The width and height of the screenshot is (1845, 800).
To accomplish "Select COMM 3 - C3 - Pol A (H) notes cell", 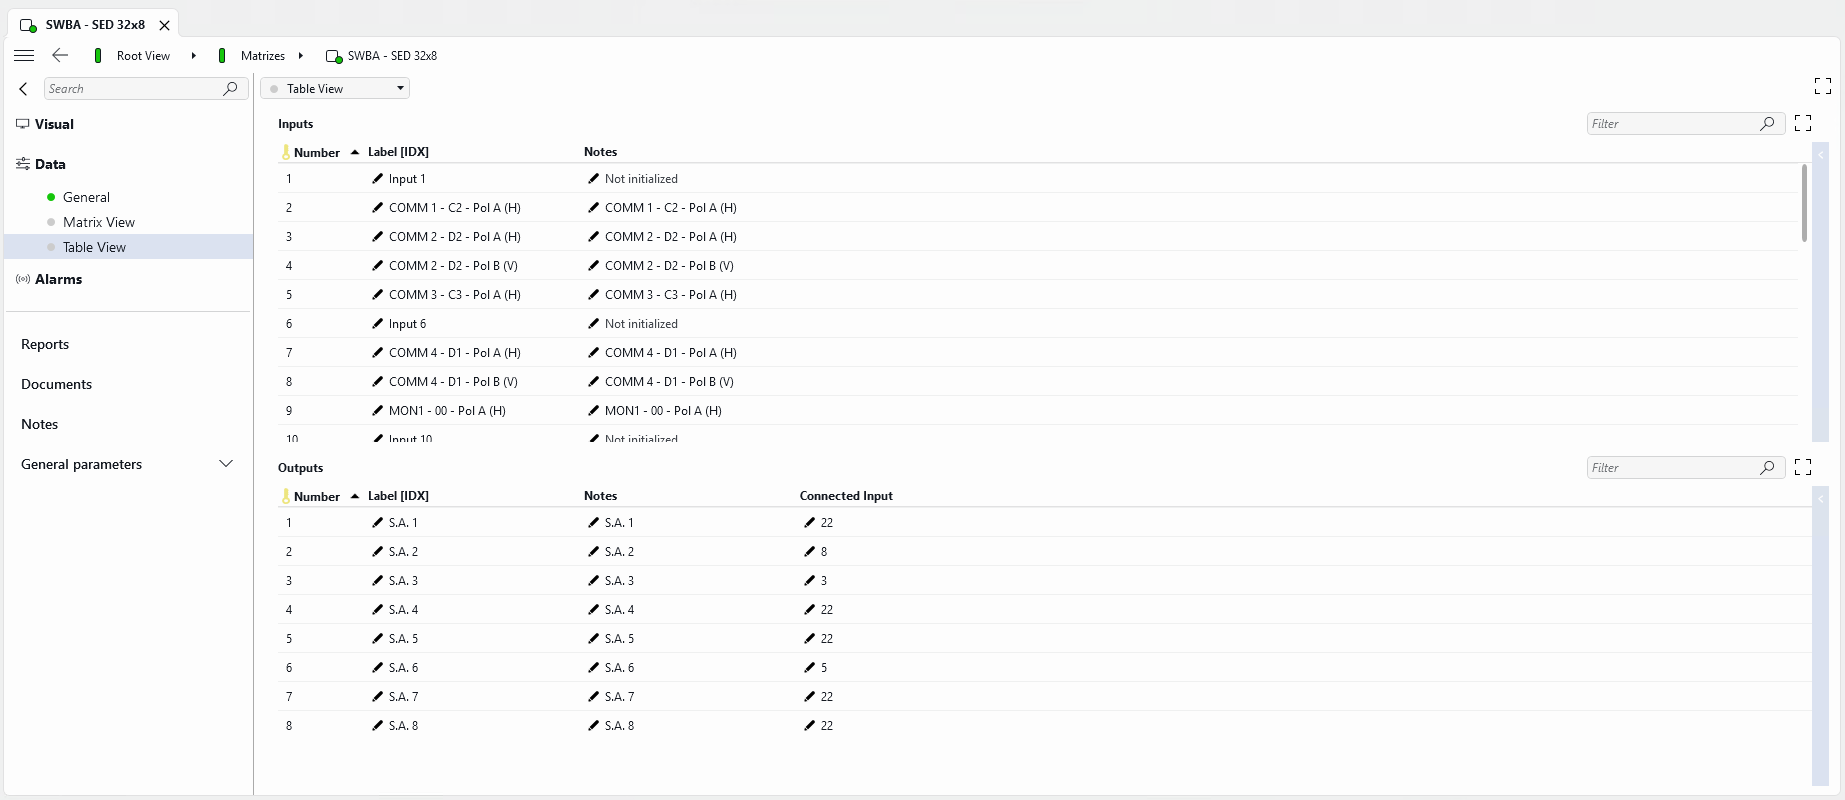I will pyautogui.click(x=670, y=295).
